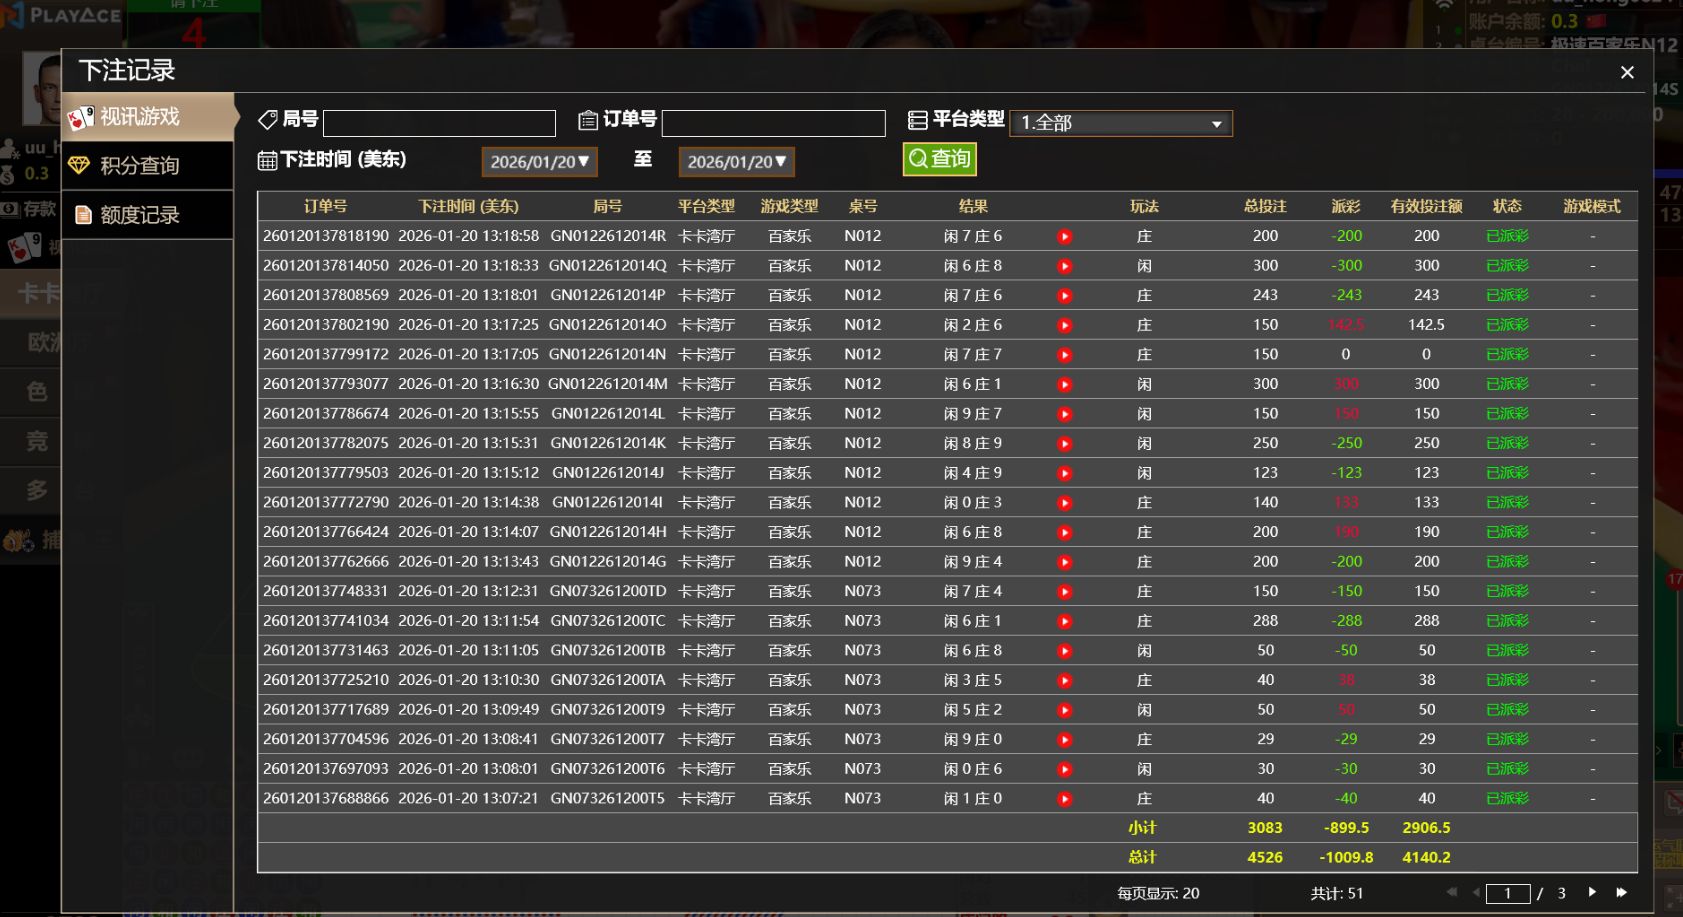Play the replay for result 闲 1 庄 0

tap(1065, 798)
